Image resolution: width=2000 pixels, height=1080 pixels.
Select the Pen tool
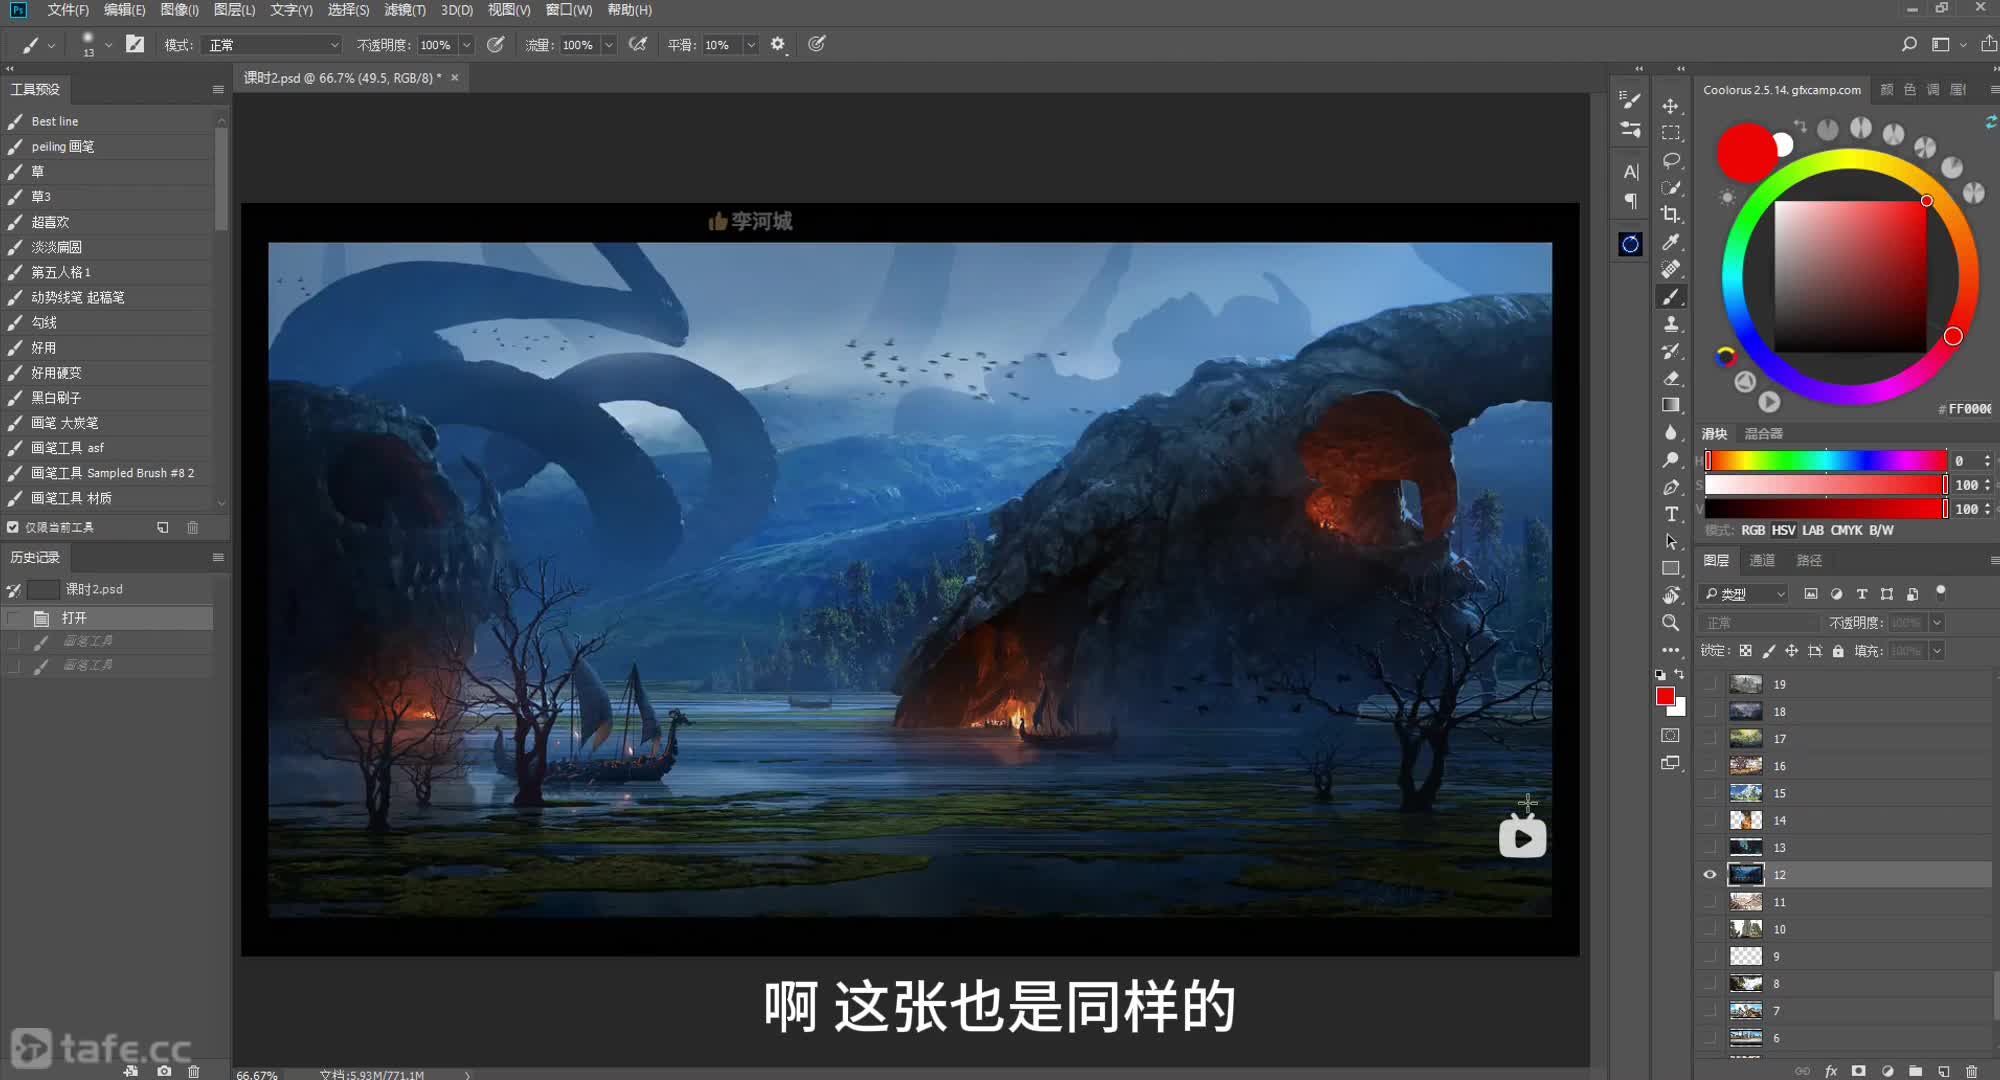click(1670, 487)
